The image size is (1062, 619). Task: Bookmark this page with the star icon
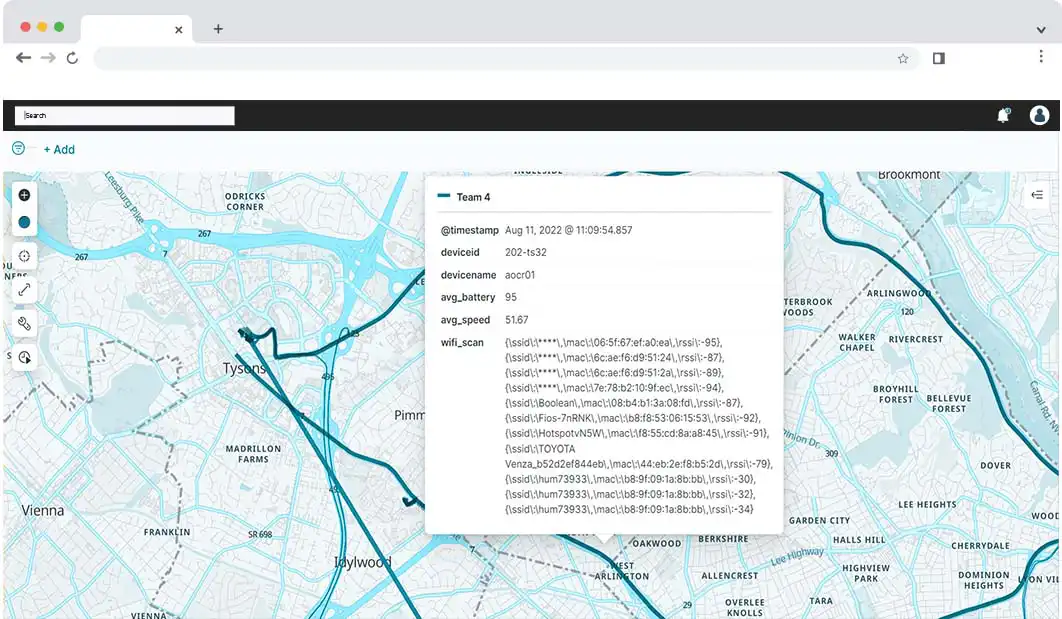(x=903, y=59)
